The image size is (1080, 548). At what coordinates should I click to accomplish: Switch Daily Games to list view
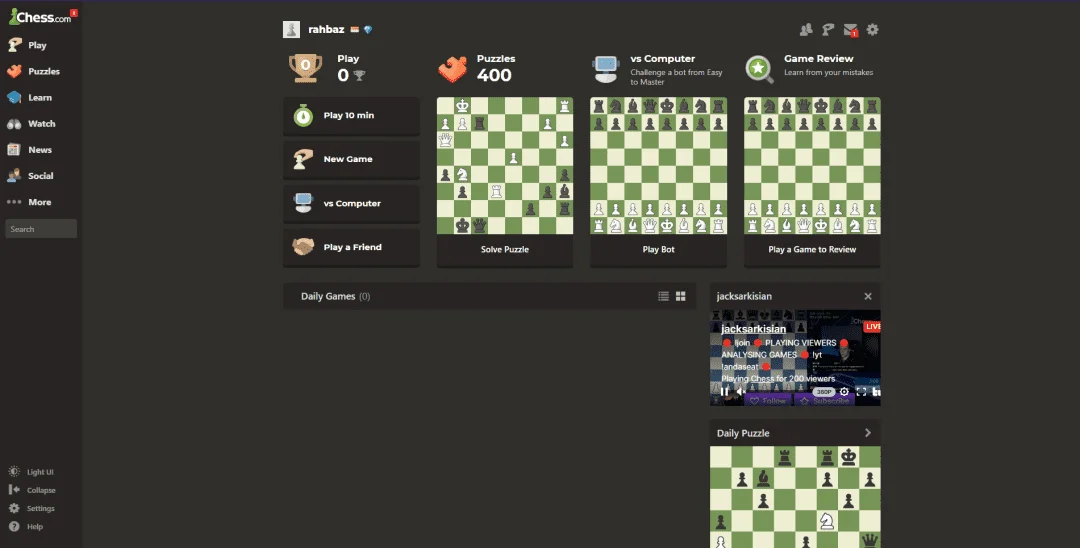(663, 296)
